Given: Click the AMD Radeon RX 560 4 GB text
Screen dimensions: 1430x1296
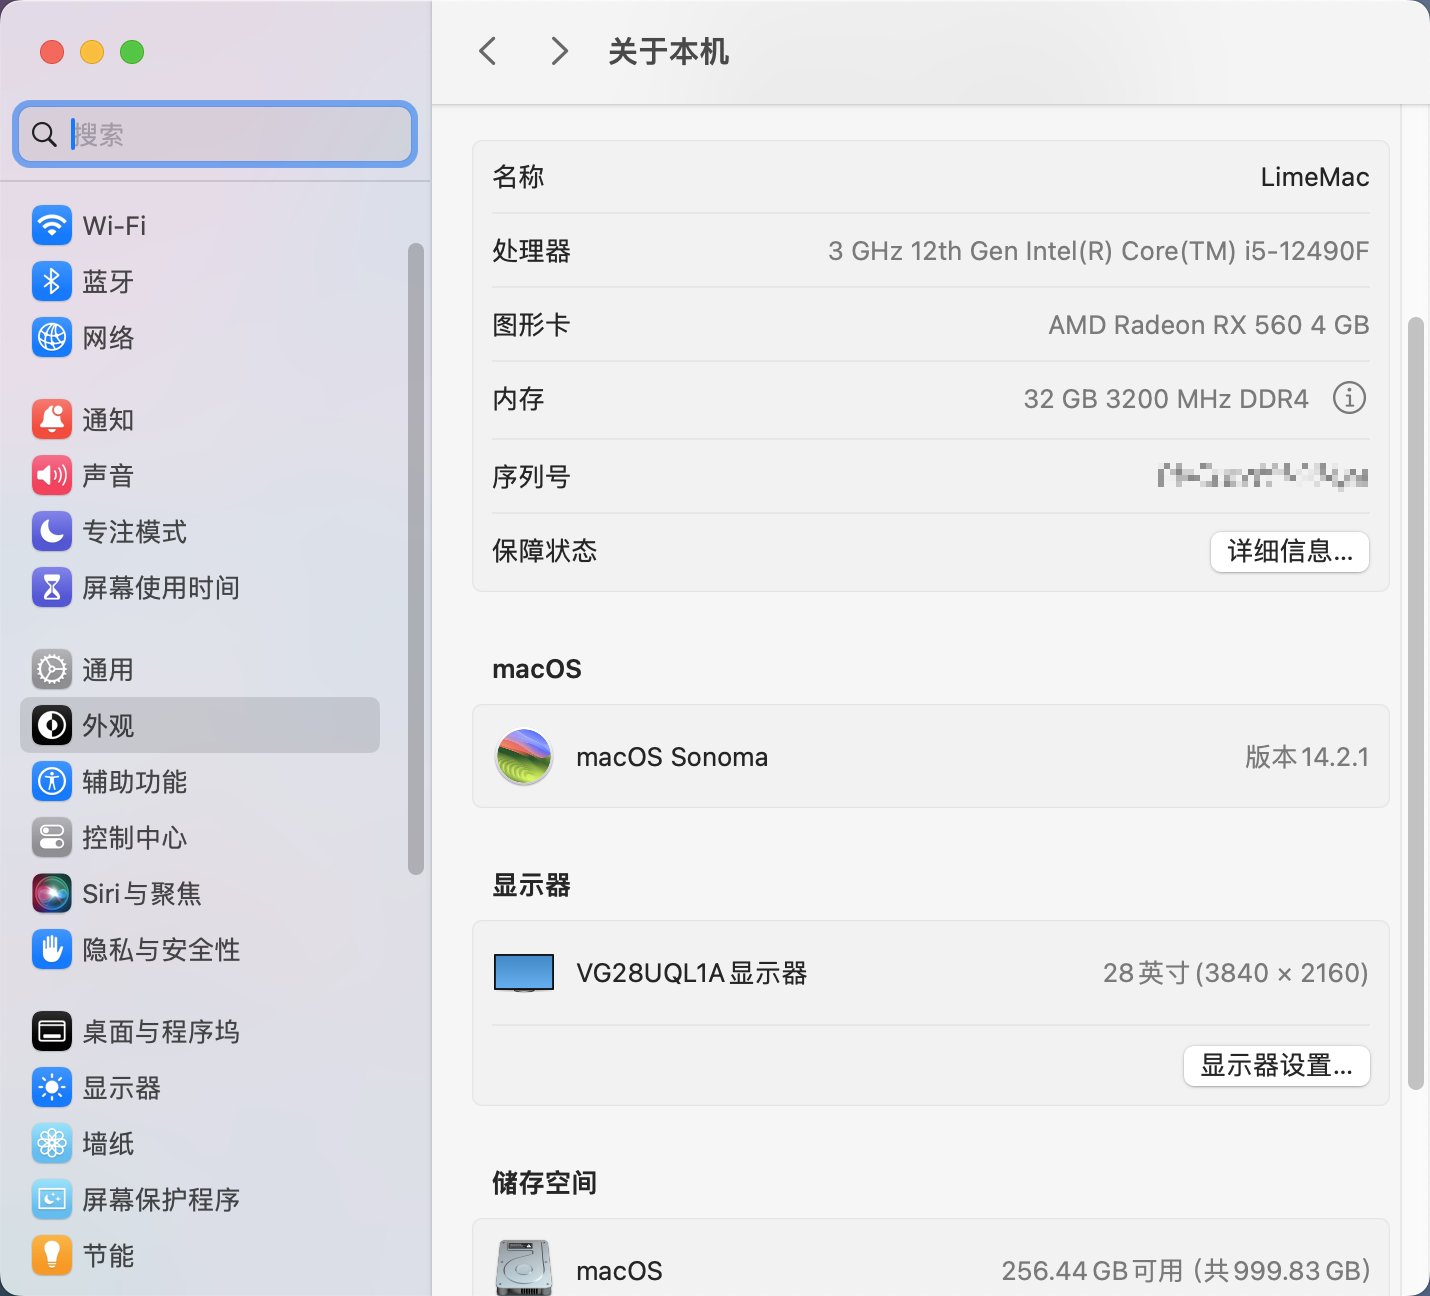Looking at the screenshot, I should 1209,325.
